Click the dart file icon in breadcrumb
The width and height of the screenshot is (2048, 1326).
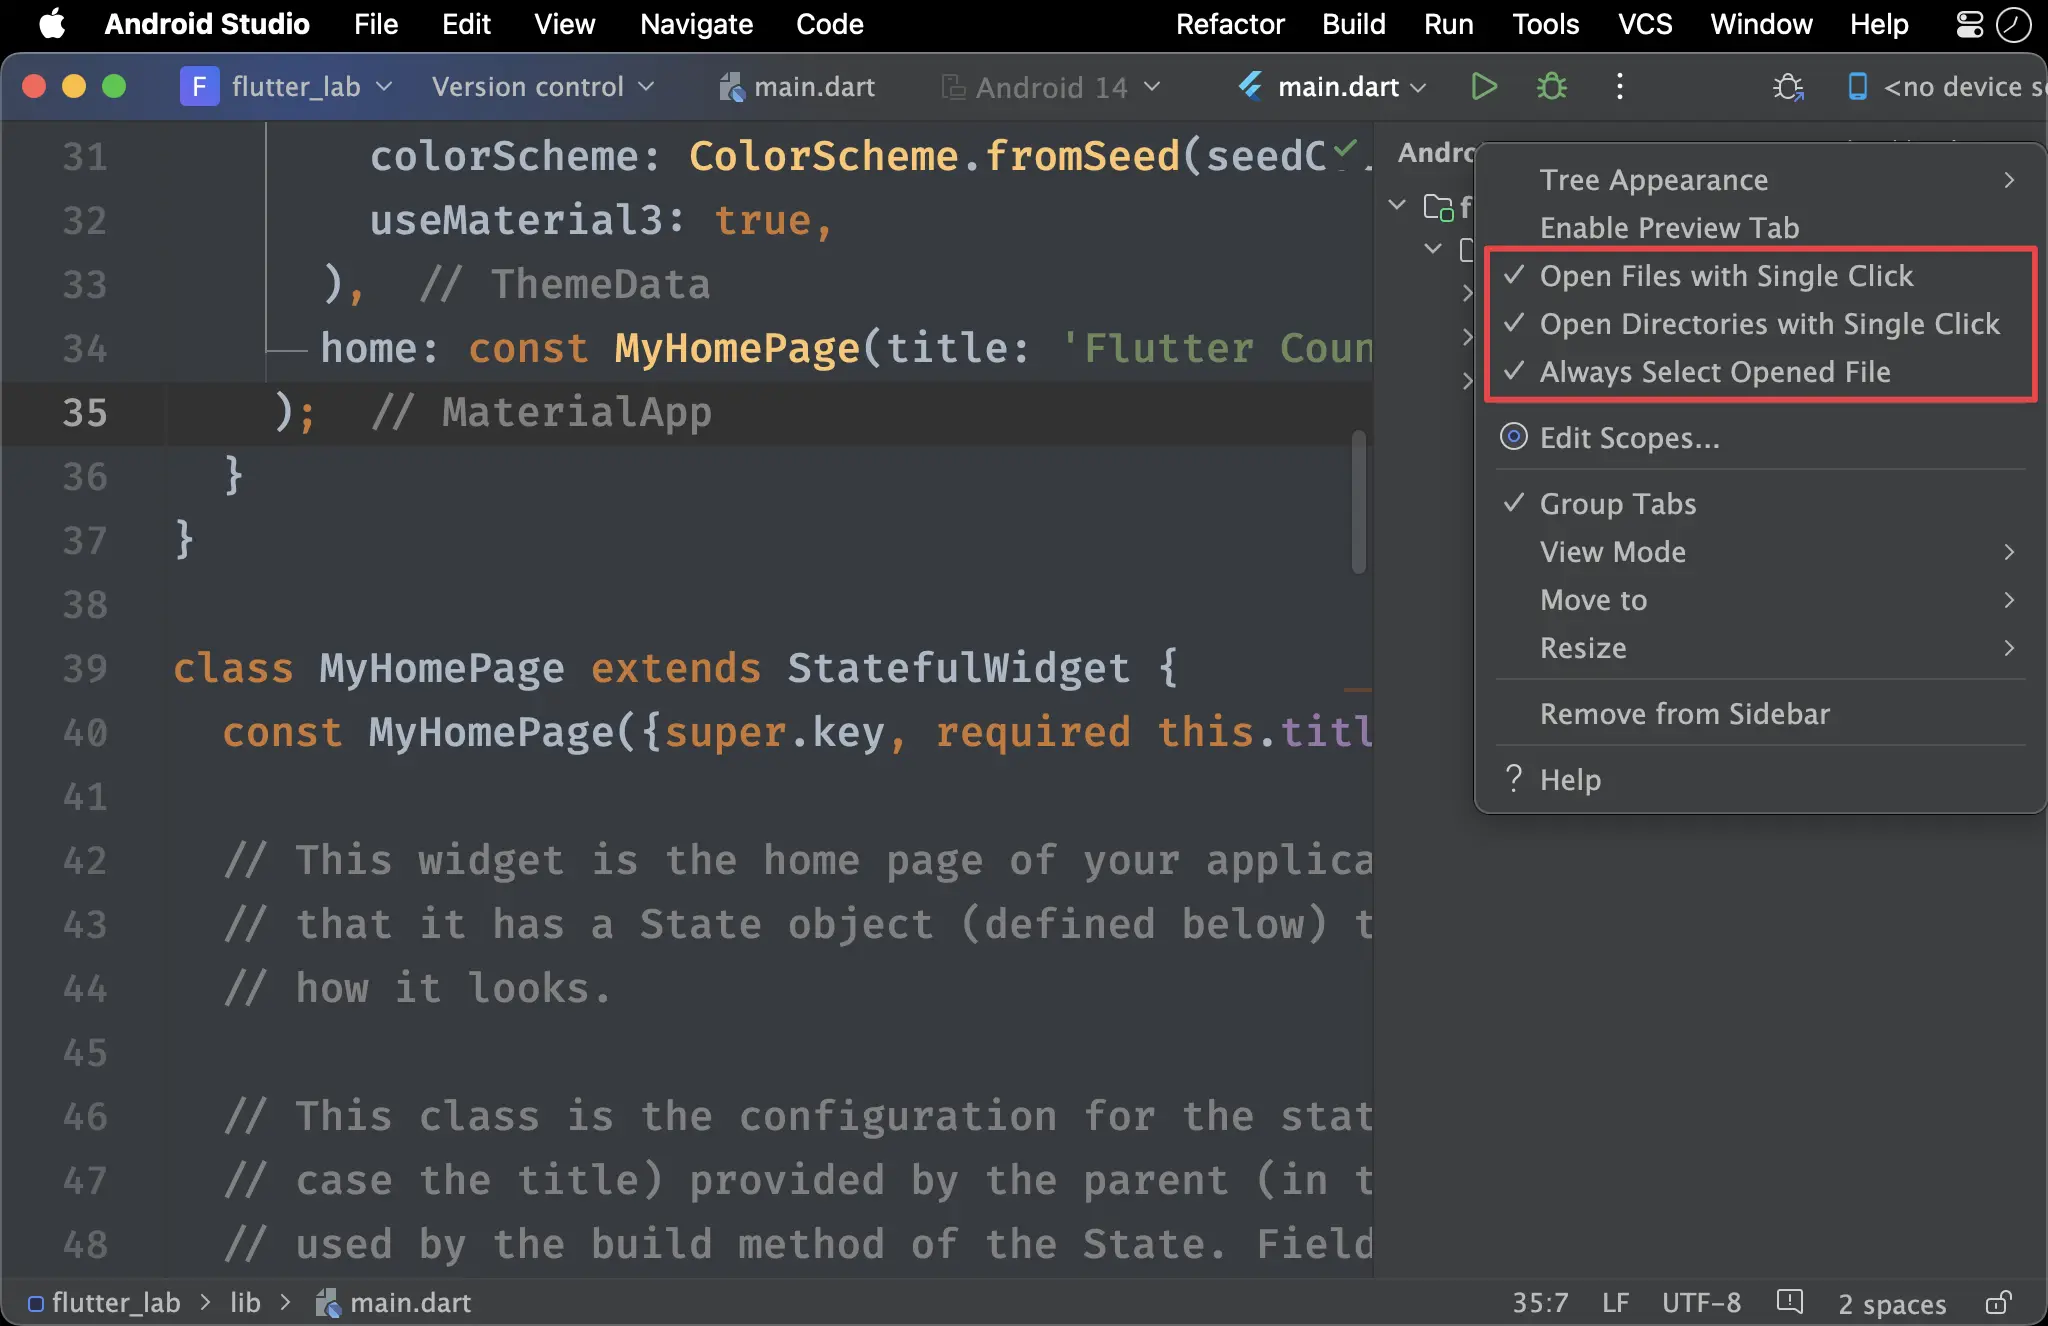[x=327, y=1303]
